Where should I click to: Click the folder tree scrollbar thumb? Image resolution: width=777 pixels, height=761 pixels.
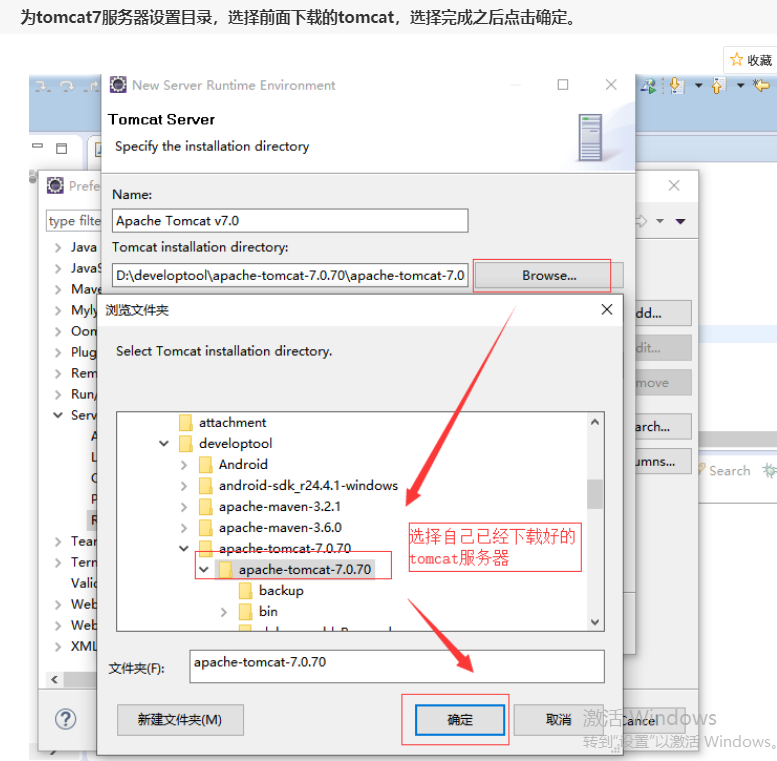(595, 494)
